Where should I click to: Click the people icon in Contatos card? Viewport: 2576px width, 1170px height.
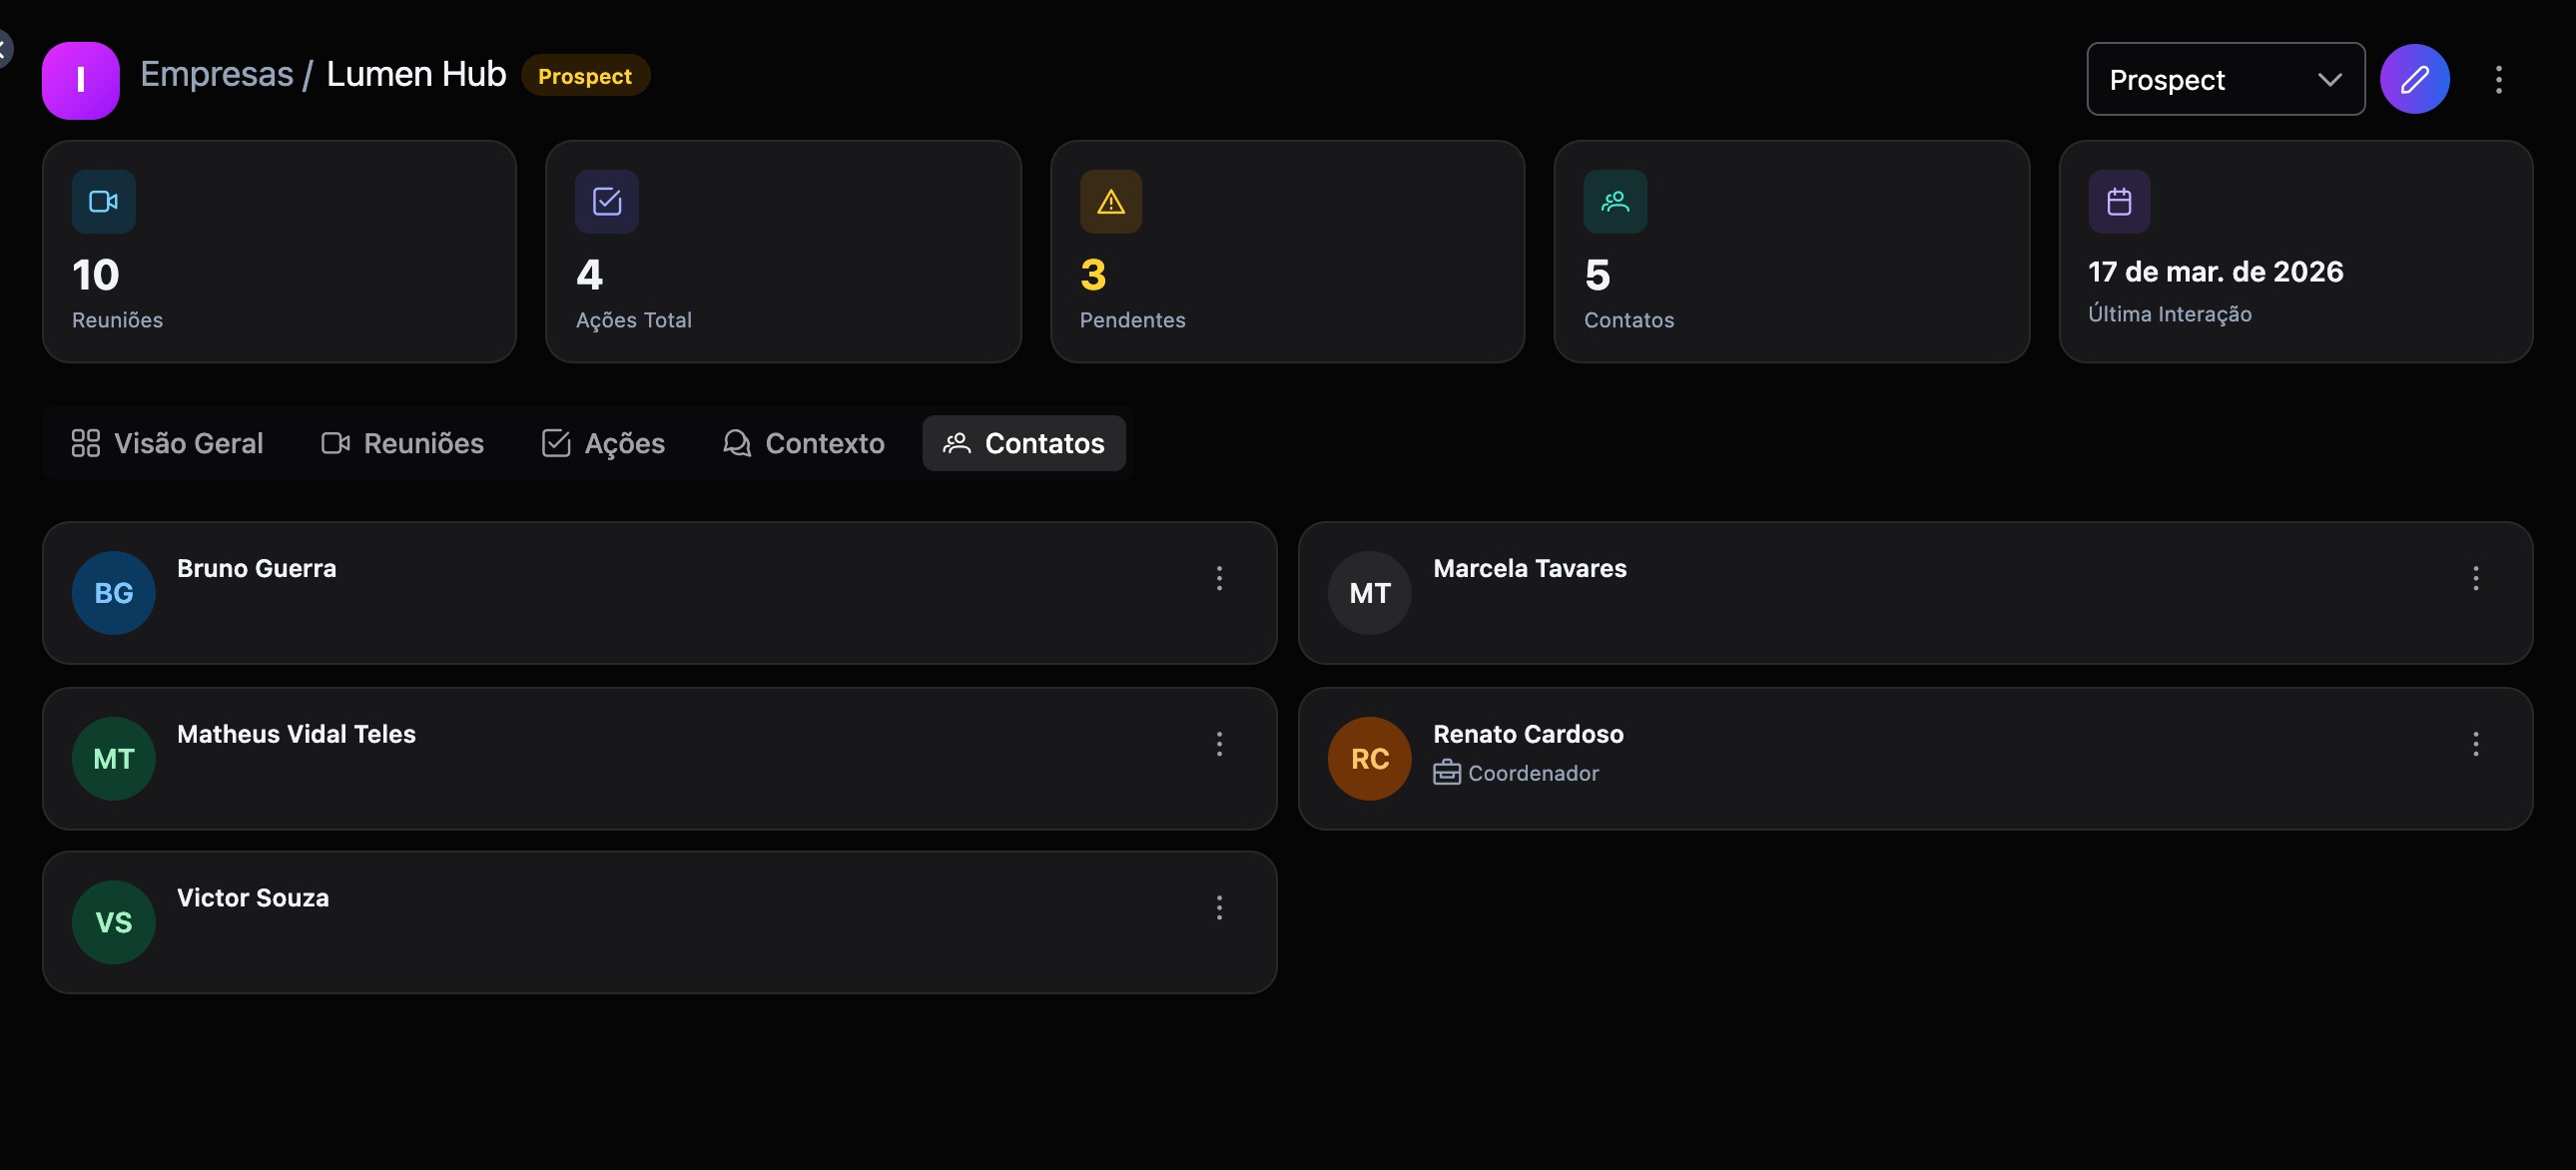[1615, 202]
